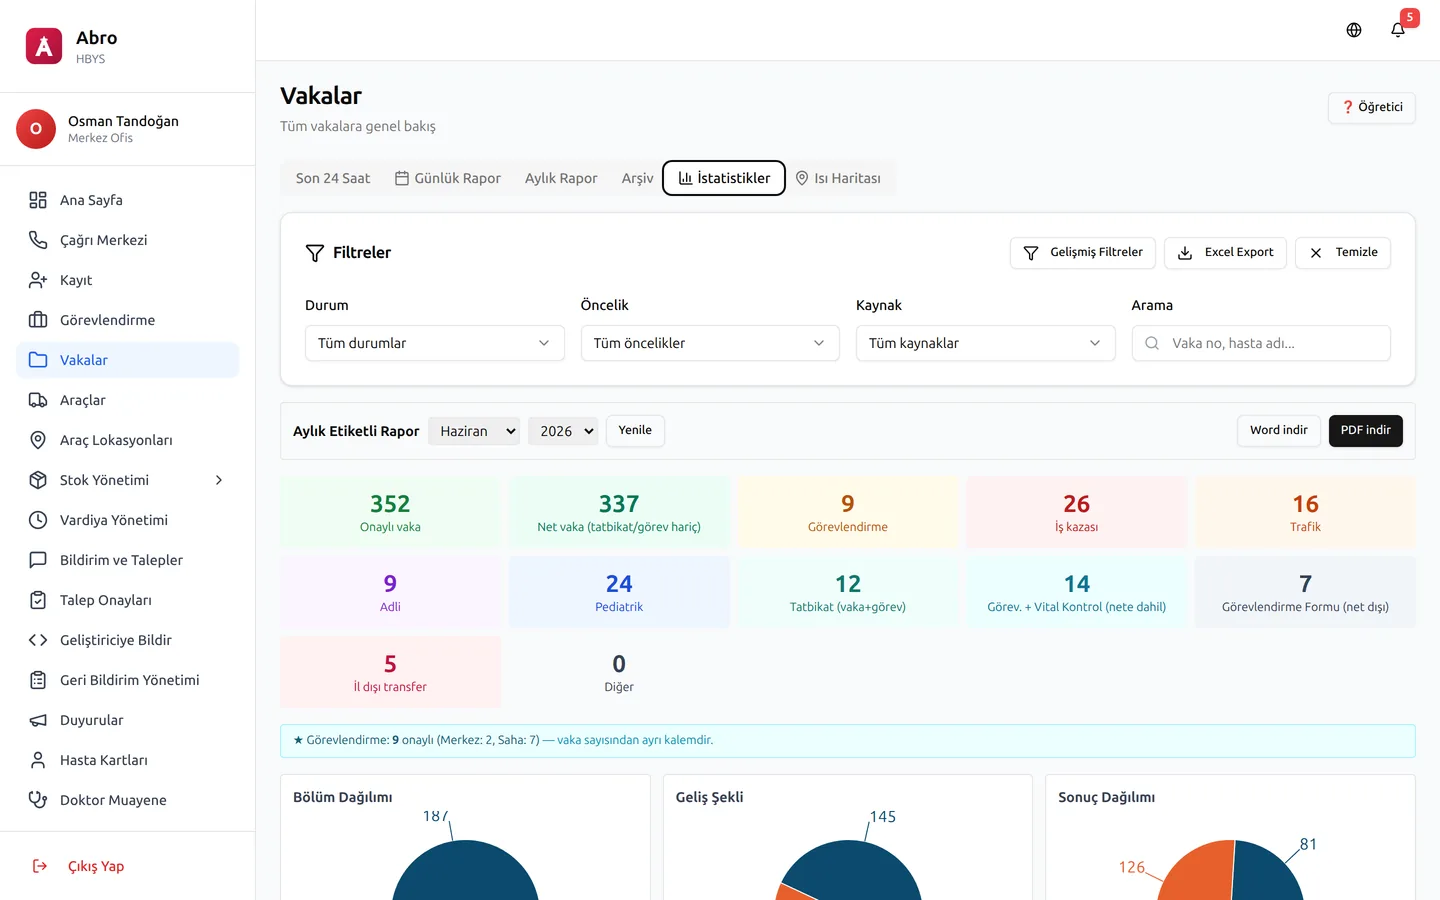Click the Arama search input field

pyautogui.click(x=1261, y=343)
